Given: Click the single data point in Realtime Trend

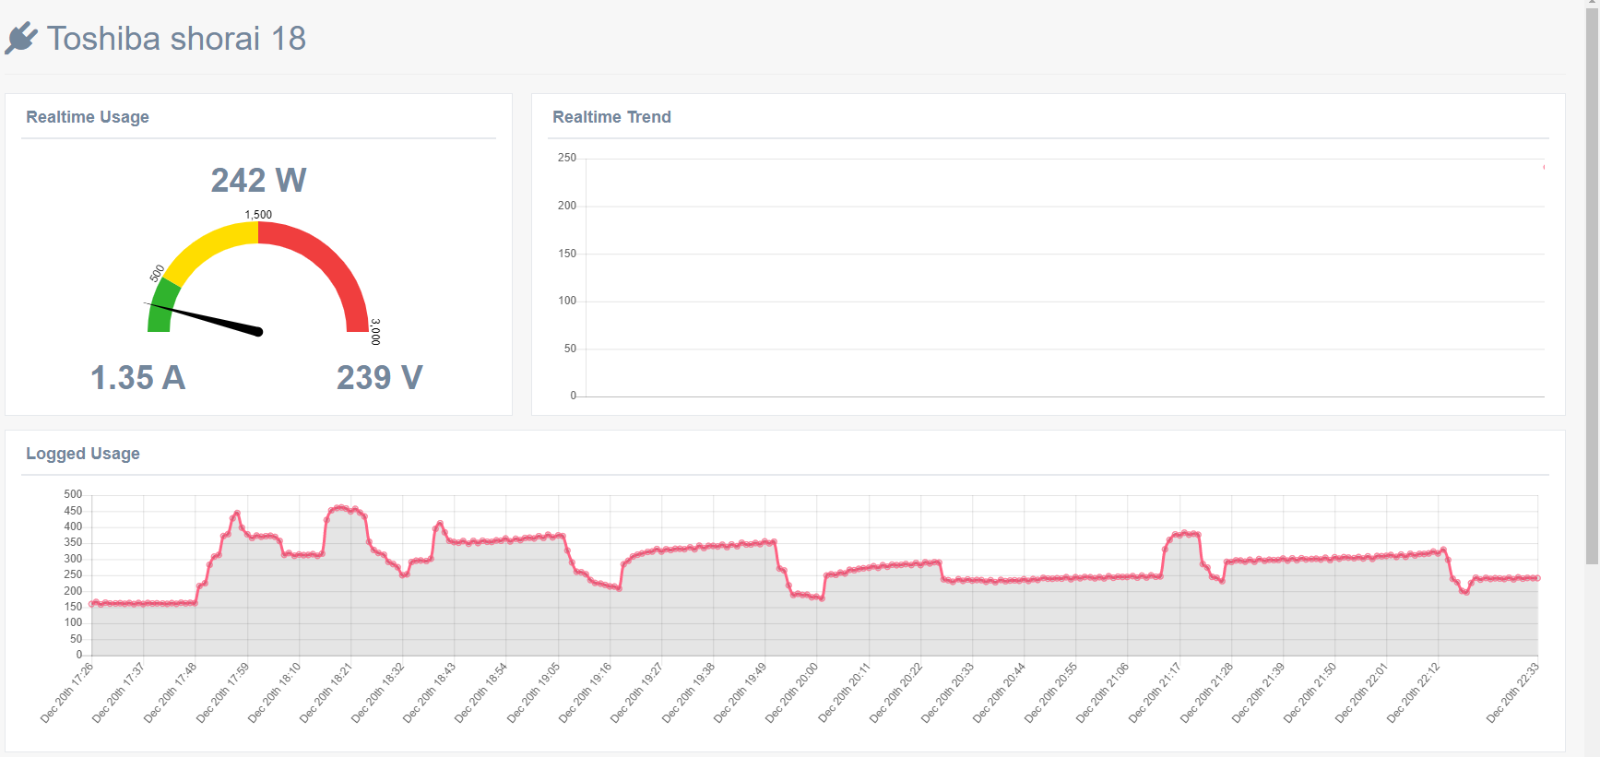Looking at the screenshot, I should coord(1544,167).
